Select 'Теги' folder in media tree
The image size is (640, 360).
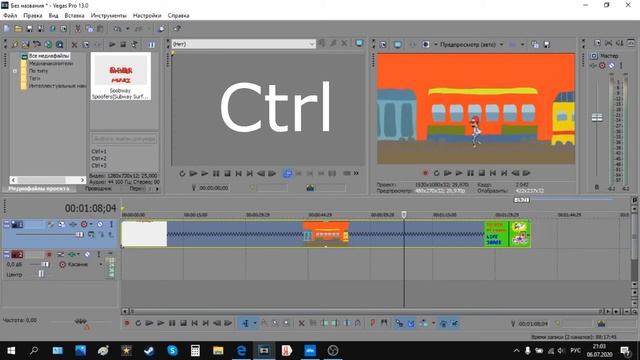click(x=34, y=78)
